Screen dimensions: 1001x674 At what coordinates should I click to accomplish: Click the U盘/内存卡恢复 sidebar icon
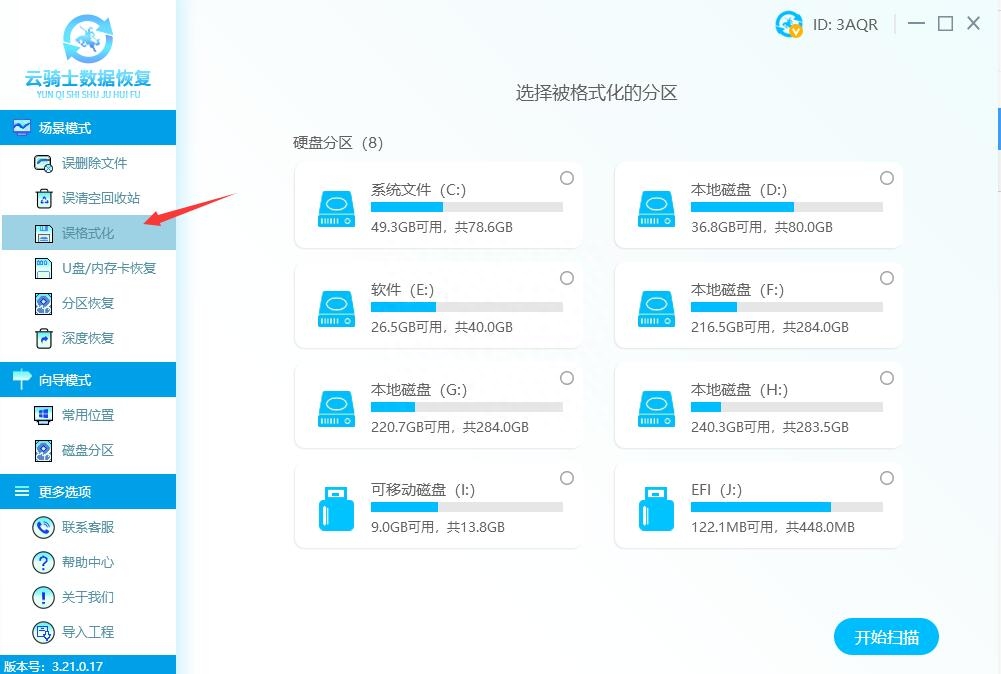(x=42, y=268)
